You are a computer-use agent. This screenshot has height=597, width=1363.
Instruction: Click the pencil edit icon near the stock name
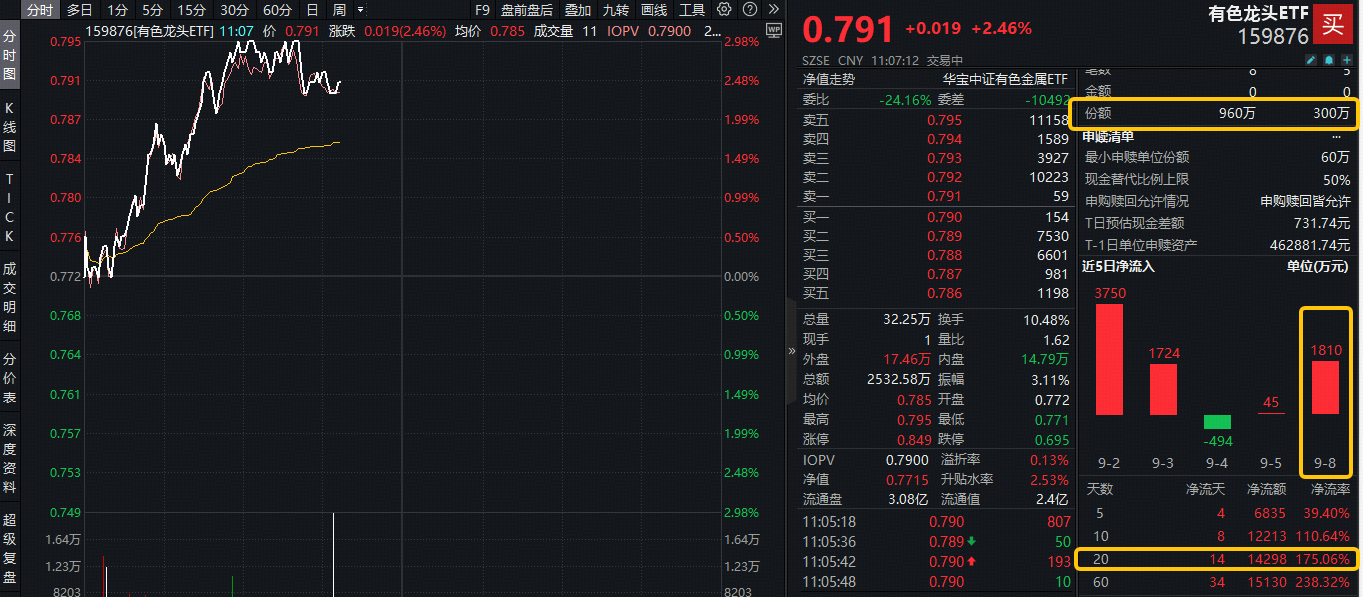click(x=1311, y=60)
